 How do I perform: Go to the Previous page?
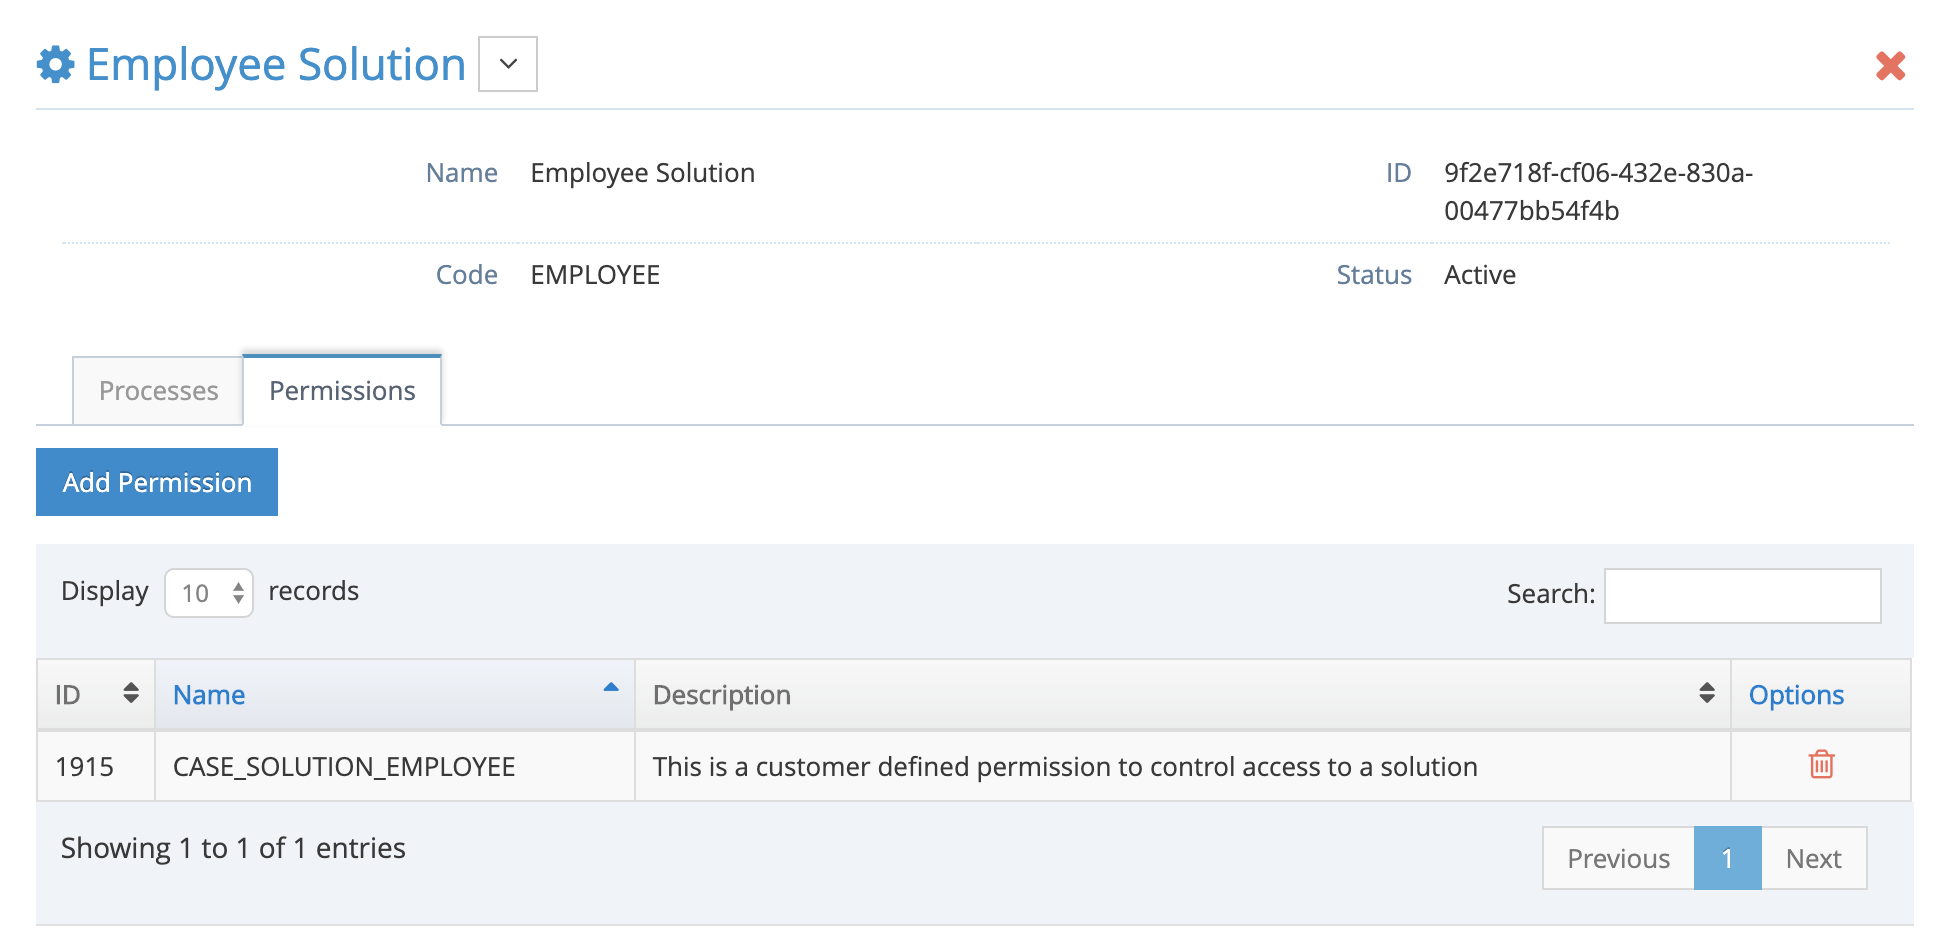click(x=1618, y=858)
